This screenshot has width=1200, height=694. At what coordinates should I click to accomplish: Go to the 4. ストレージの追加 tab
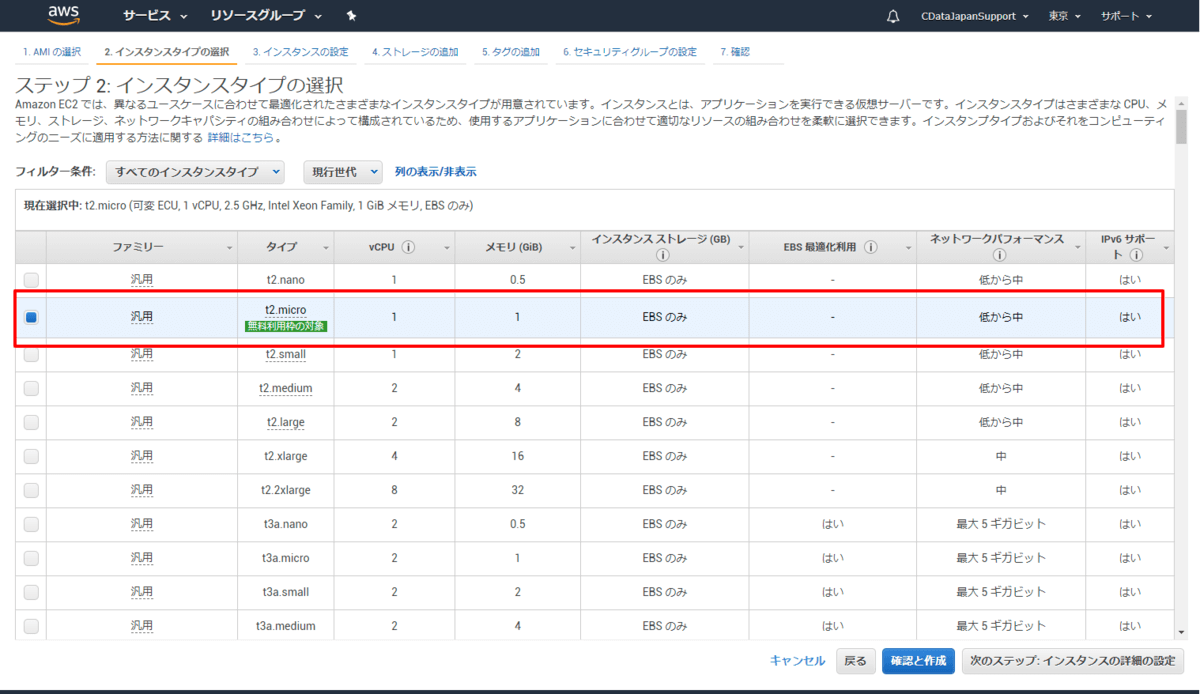pyautogui.click(x=415, y=51)
